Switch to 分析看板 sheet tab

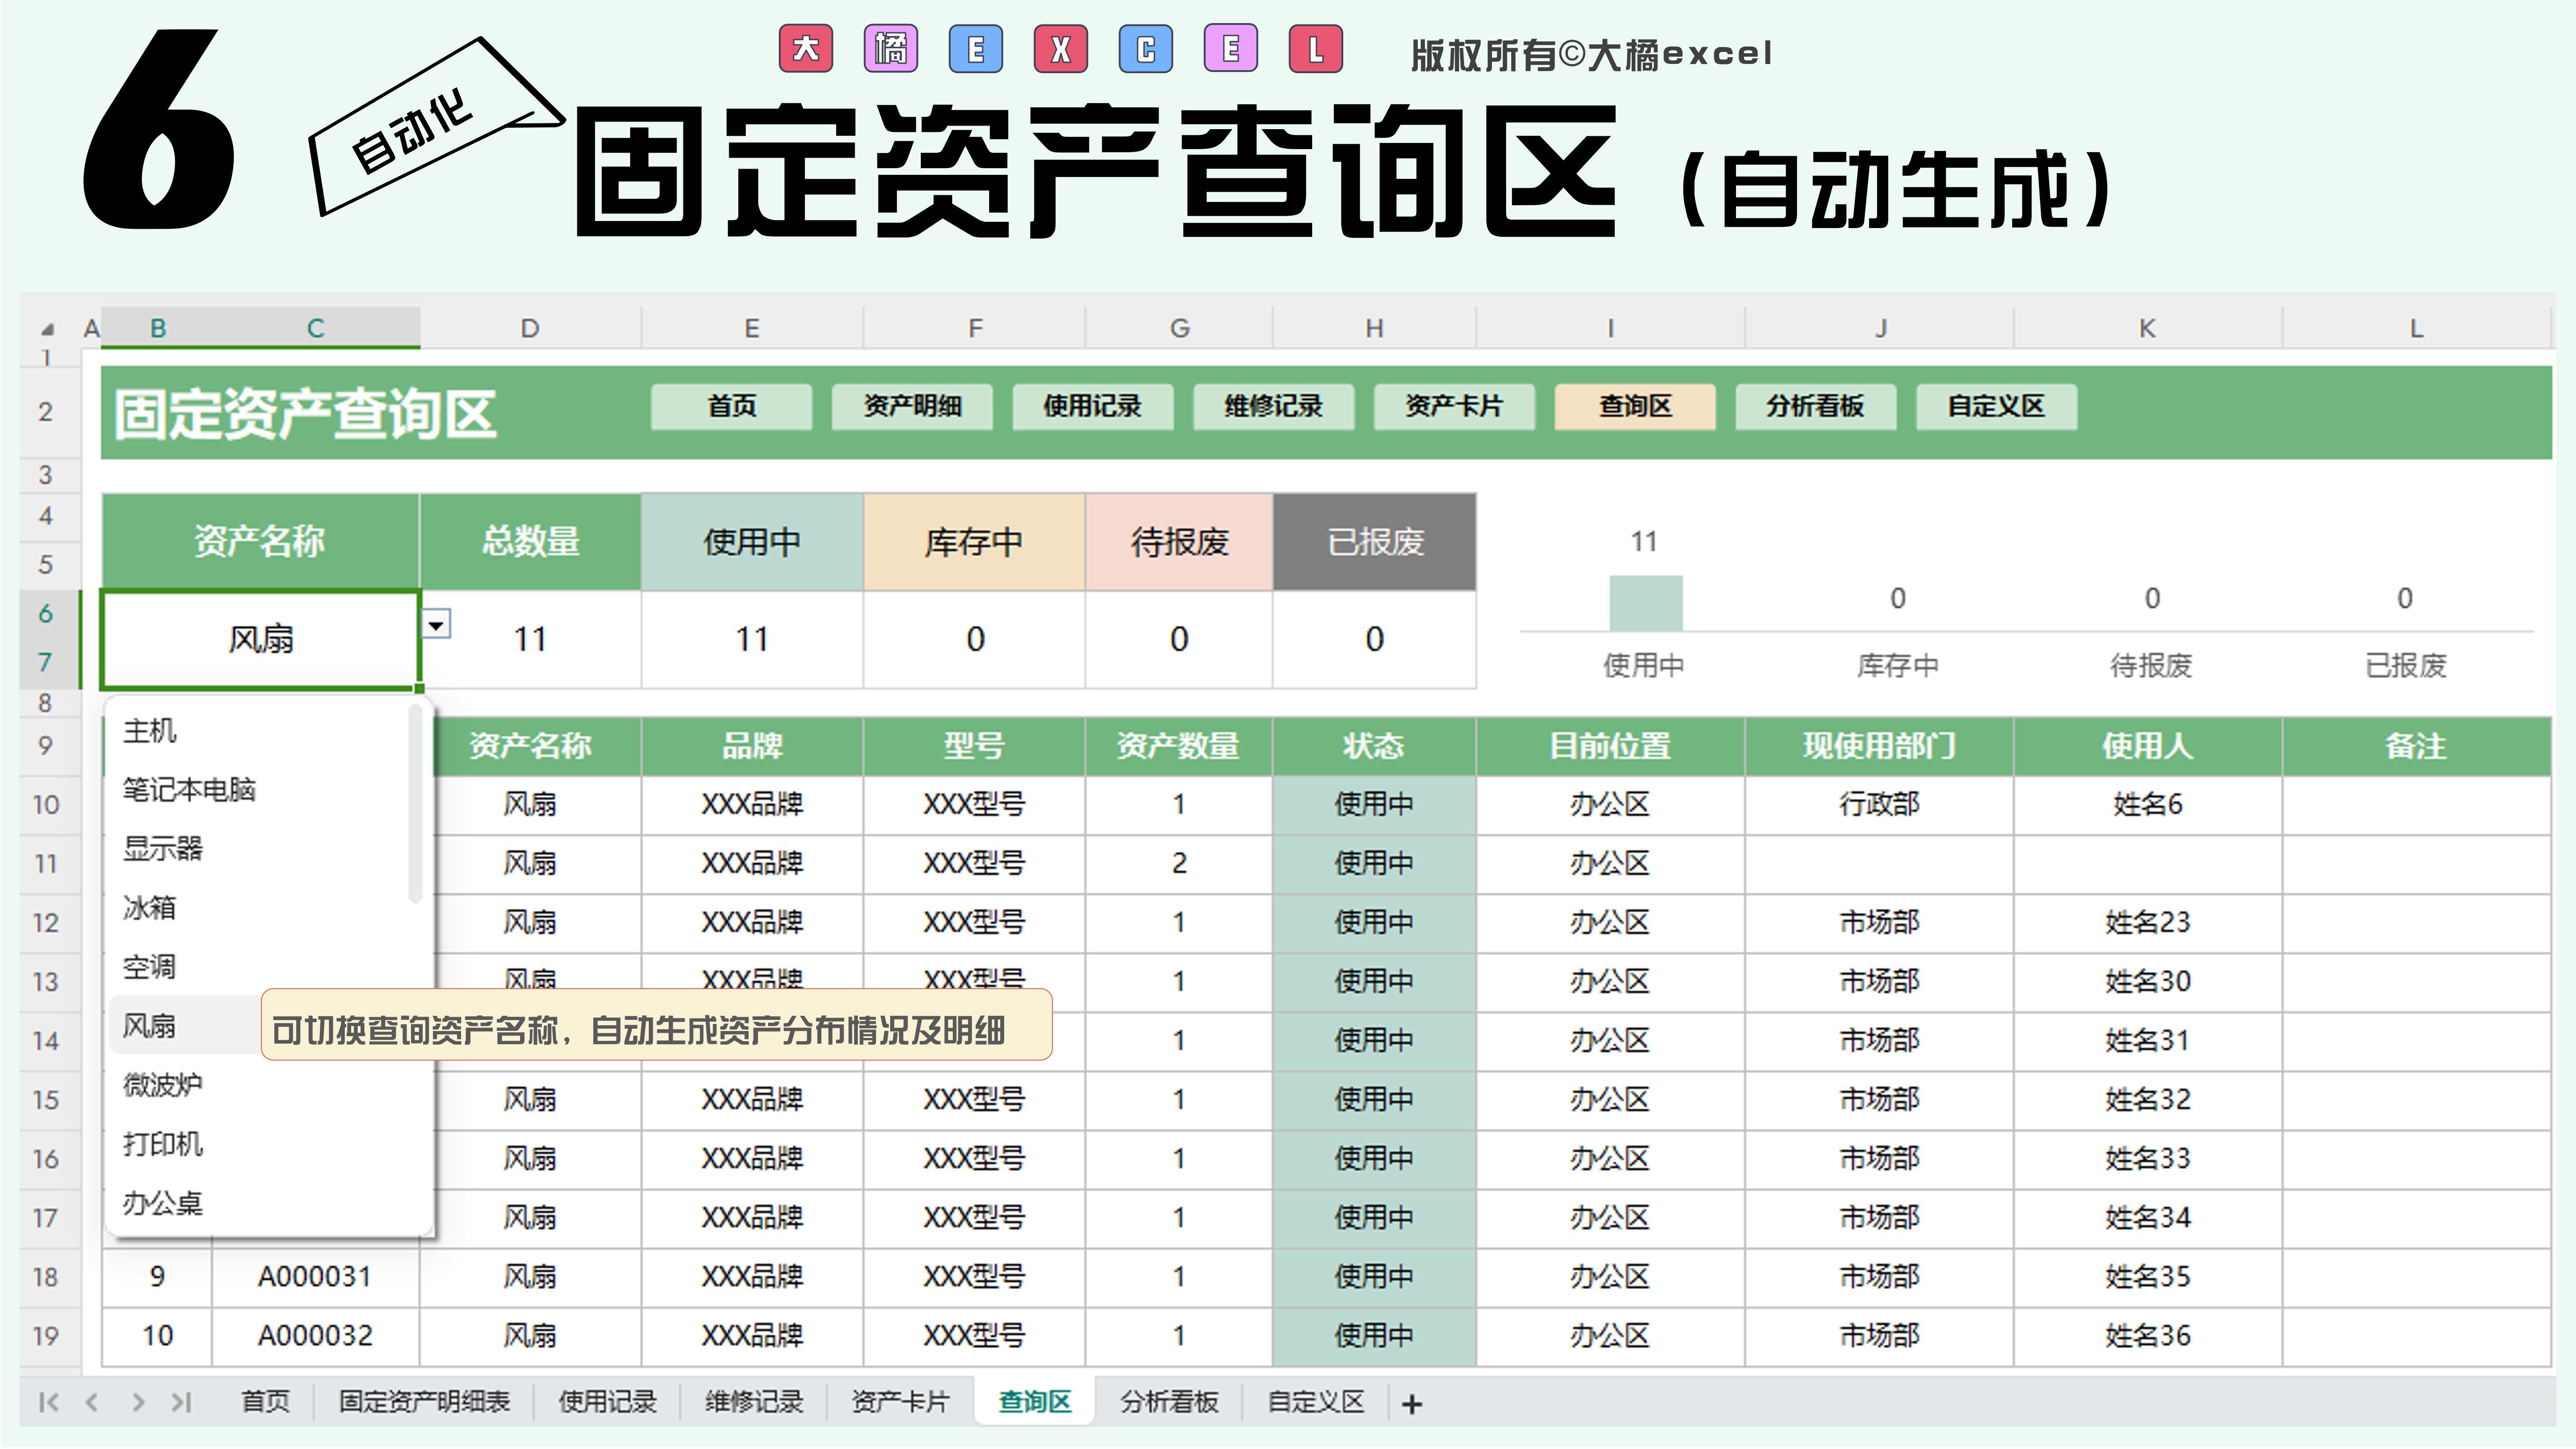(1168, 1402)
